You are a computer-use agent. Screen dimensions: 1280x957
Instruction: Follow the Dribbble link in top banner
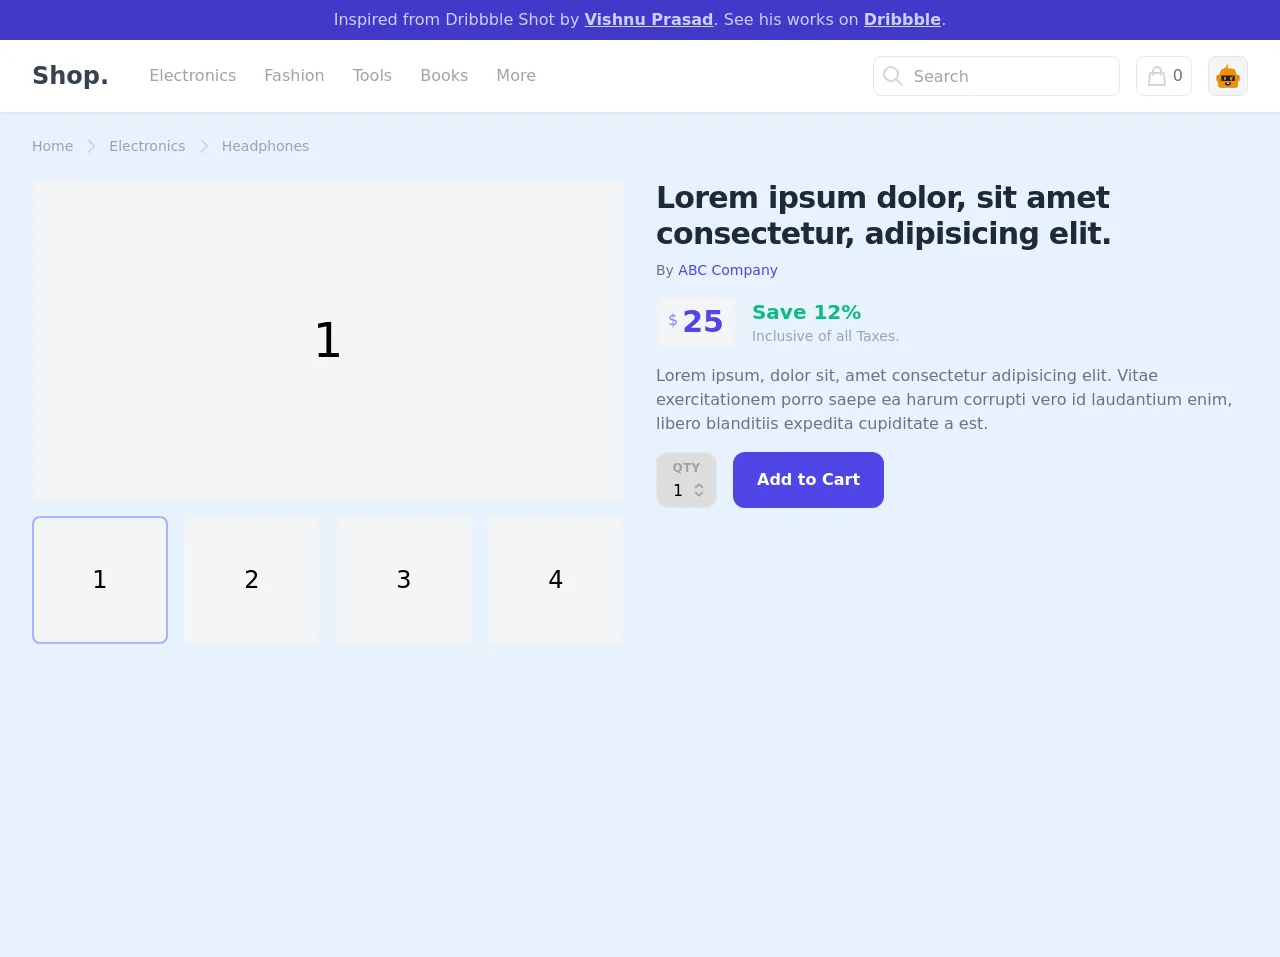902,20
